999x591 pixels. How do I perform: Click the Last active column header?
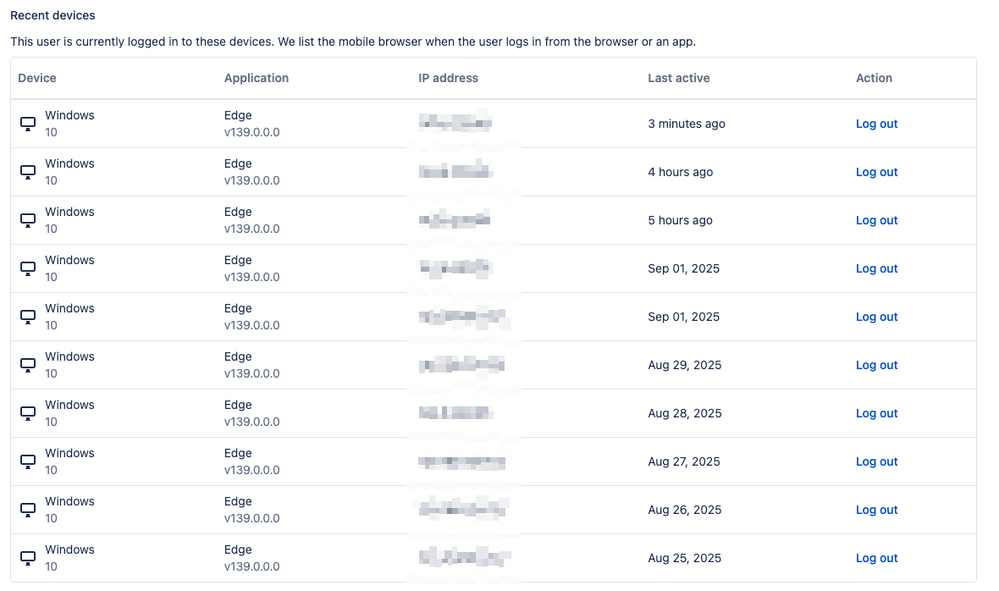coord(679,78)
